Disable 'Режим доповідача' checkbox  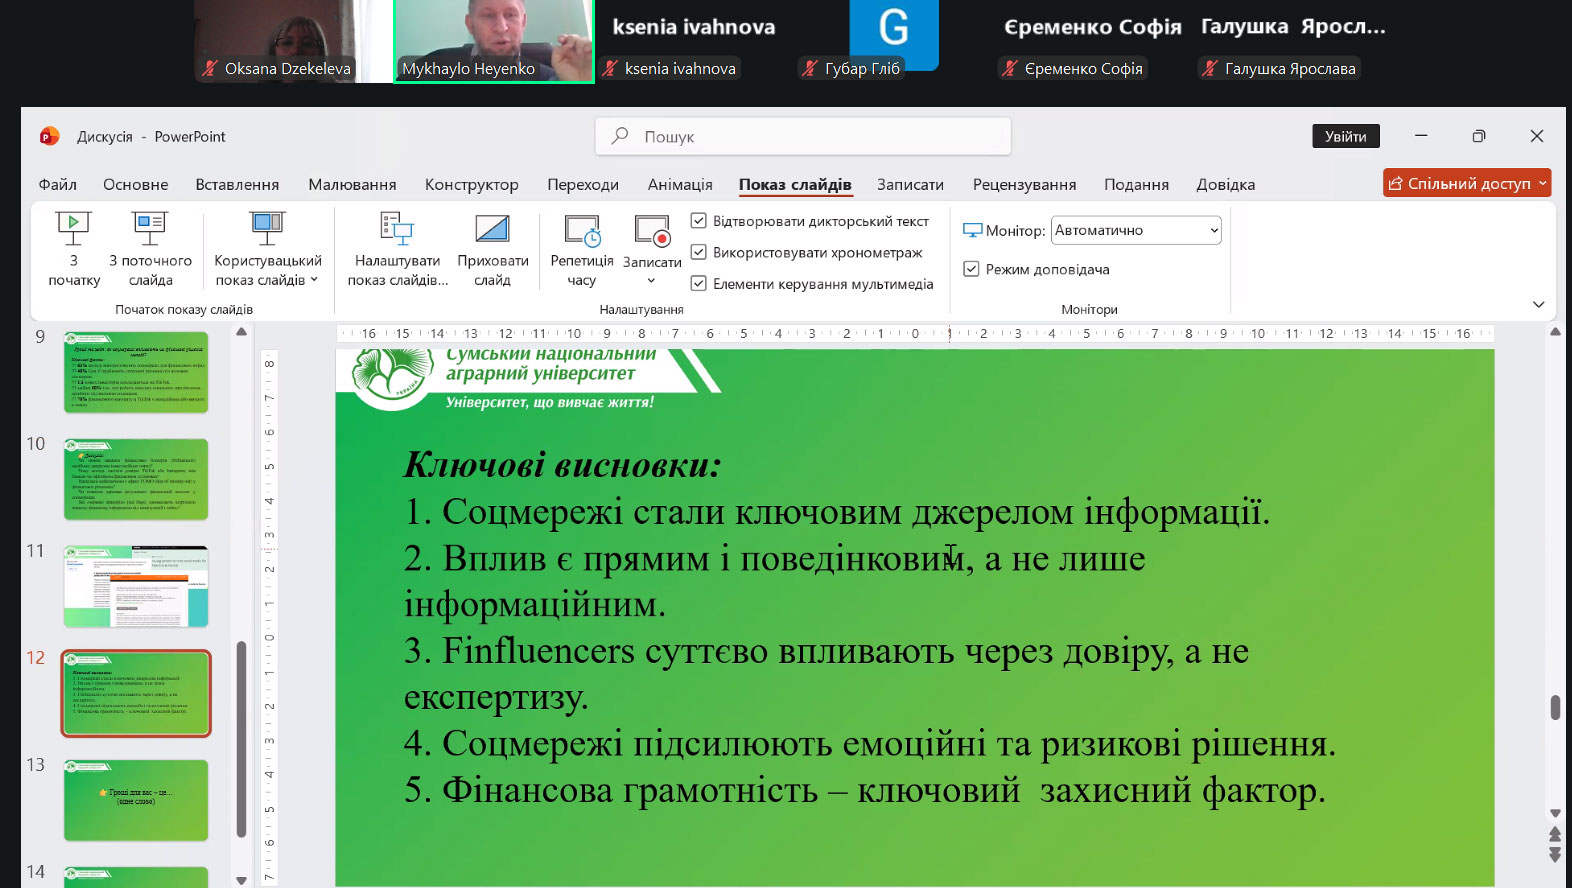(x=971, y=269)
